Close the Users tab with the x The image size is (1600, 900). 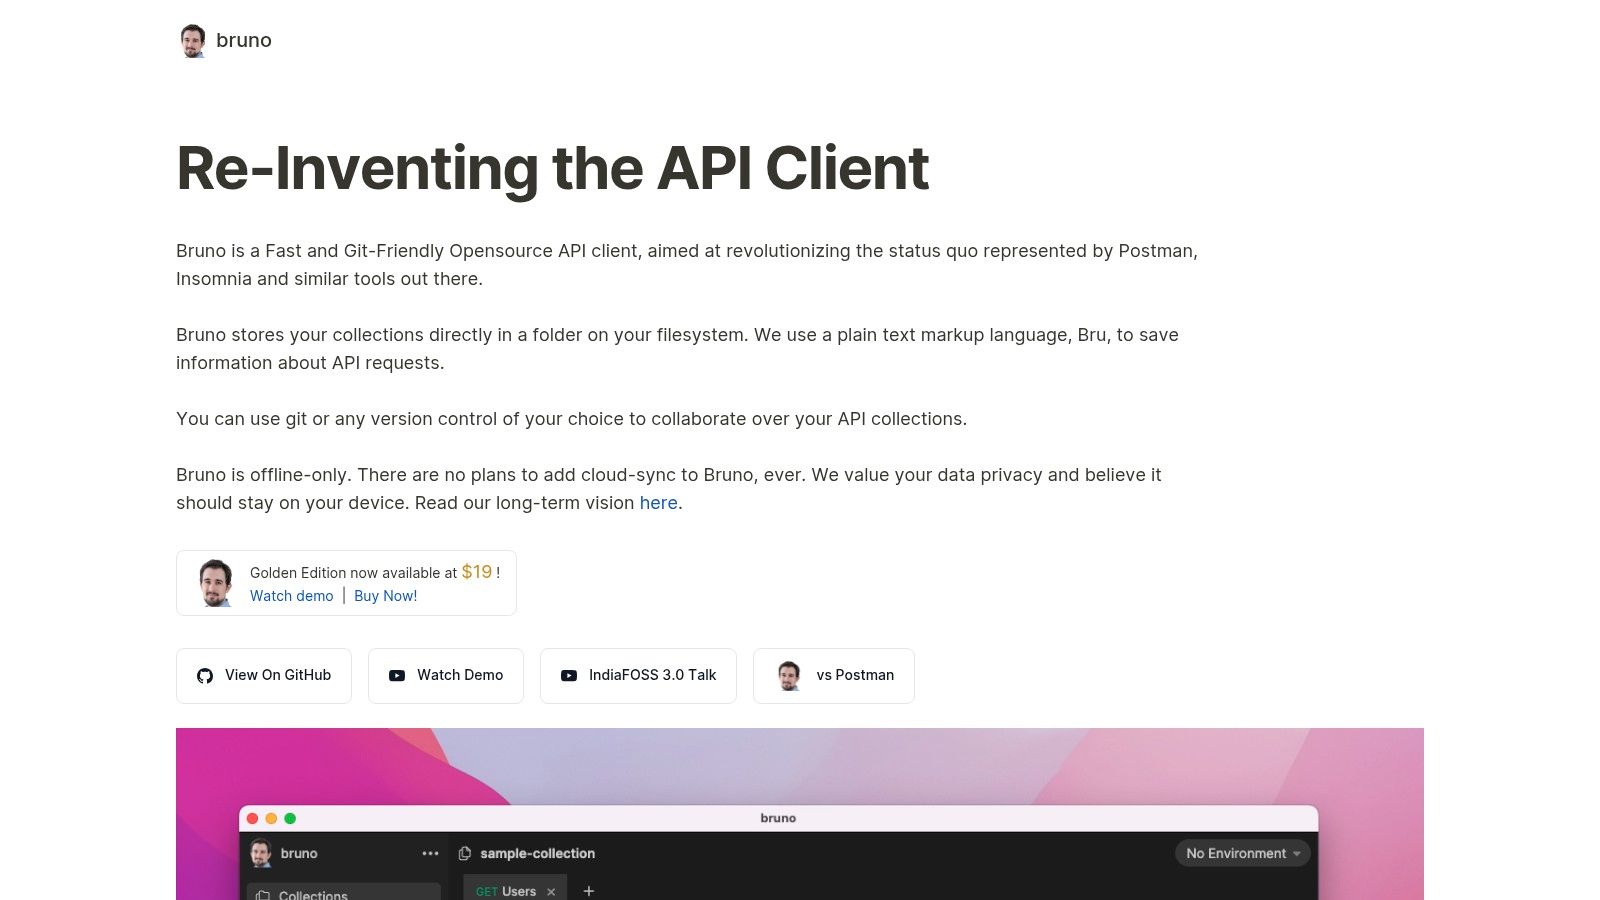[x=551, y=890]
